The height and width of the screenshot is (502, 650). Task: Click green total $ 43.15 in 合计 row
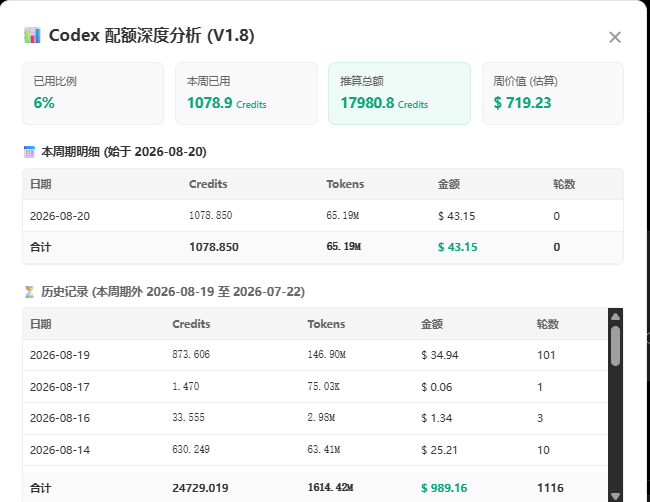[458, 247]
